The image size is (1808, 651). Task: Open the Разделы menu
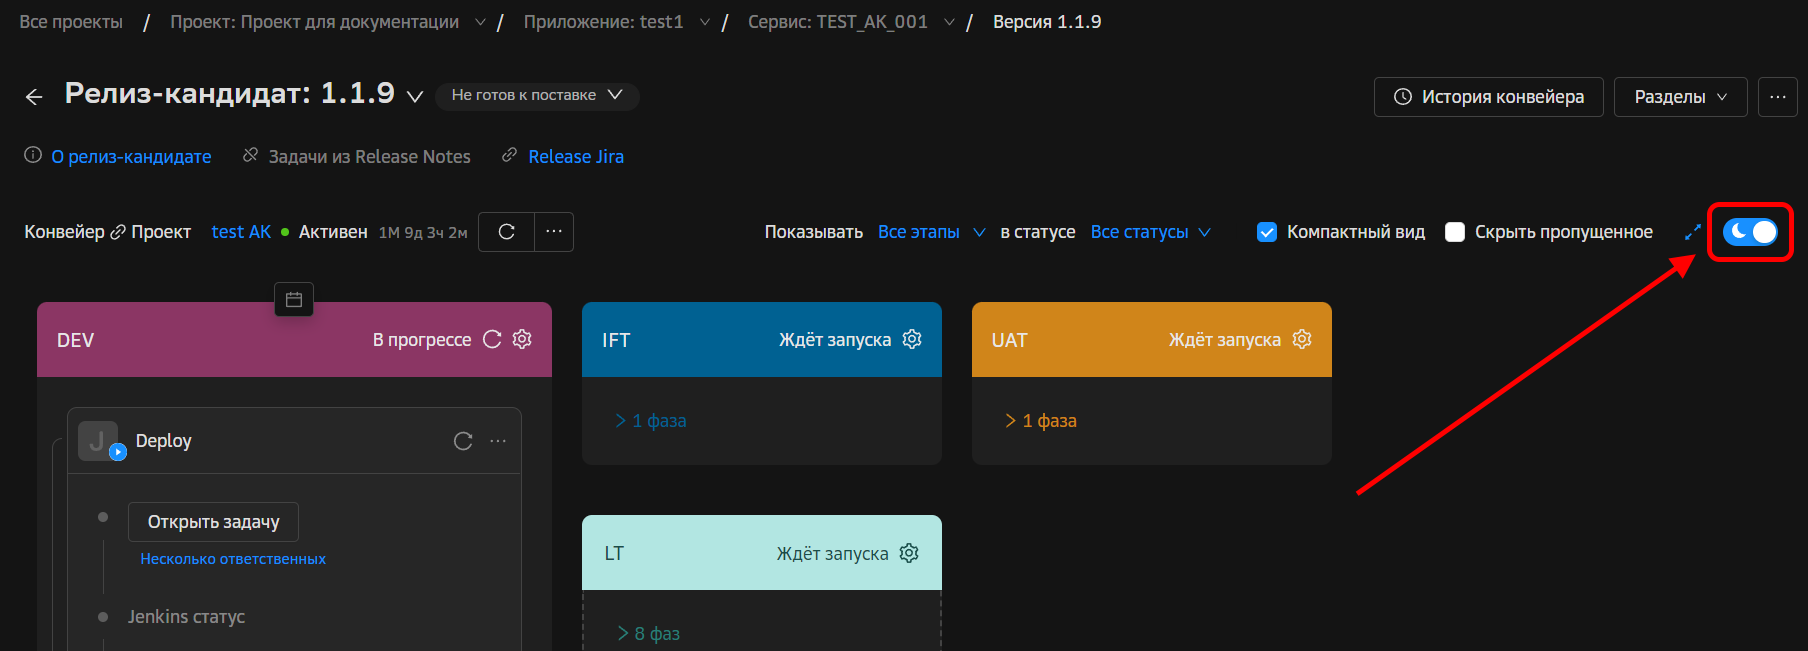[x=1680, y=97]
